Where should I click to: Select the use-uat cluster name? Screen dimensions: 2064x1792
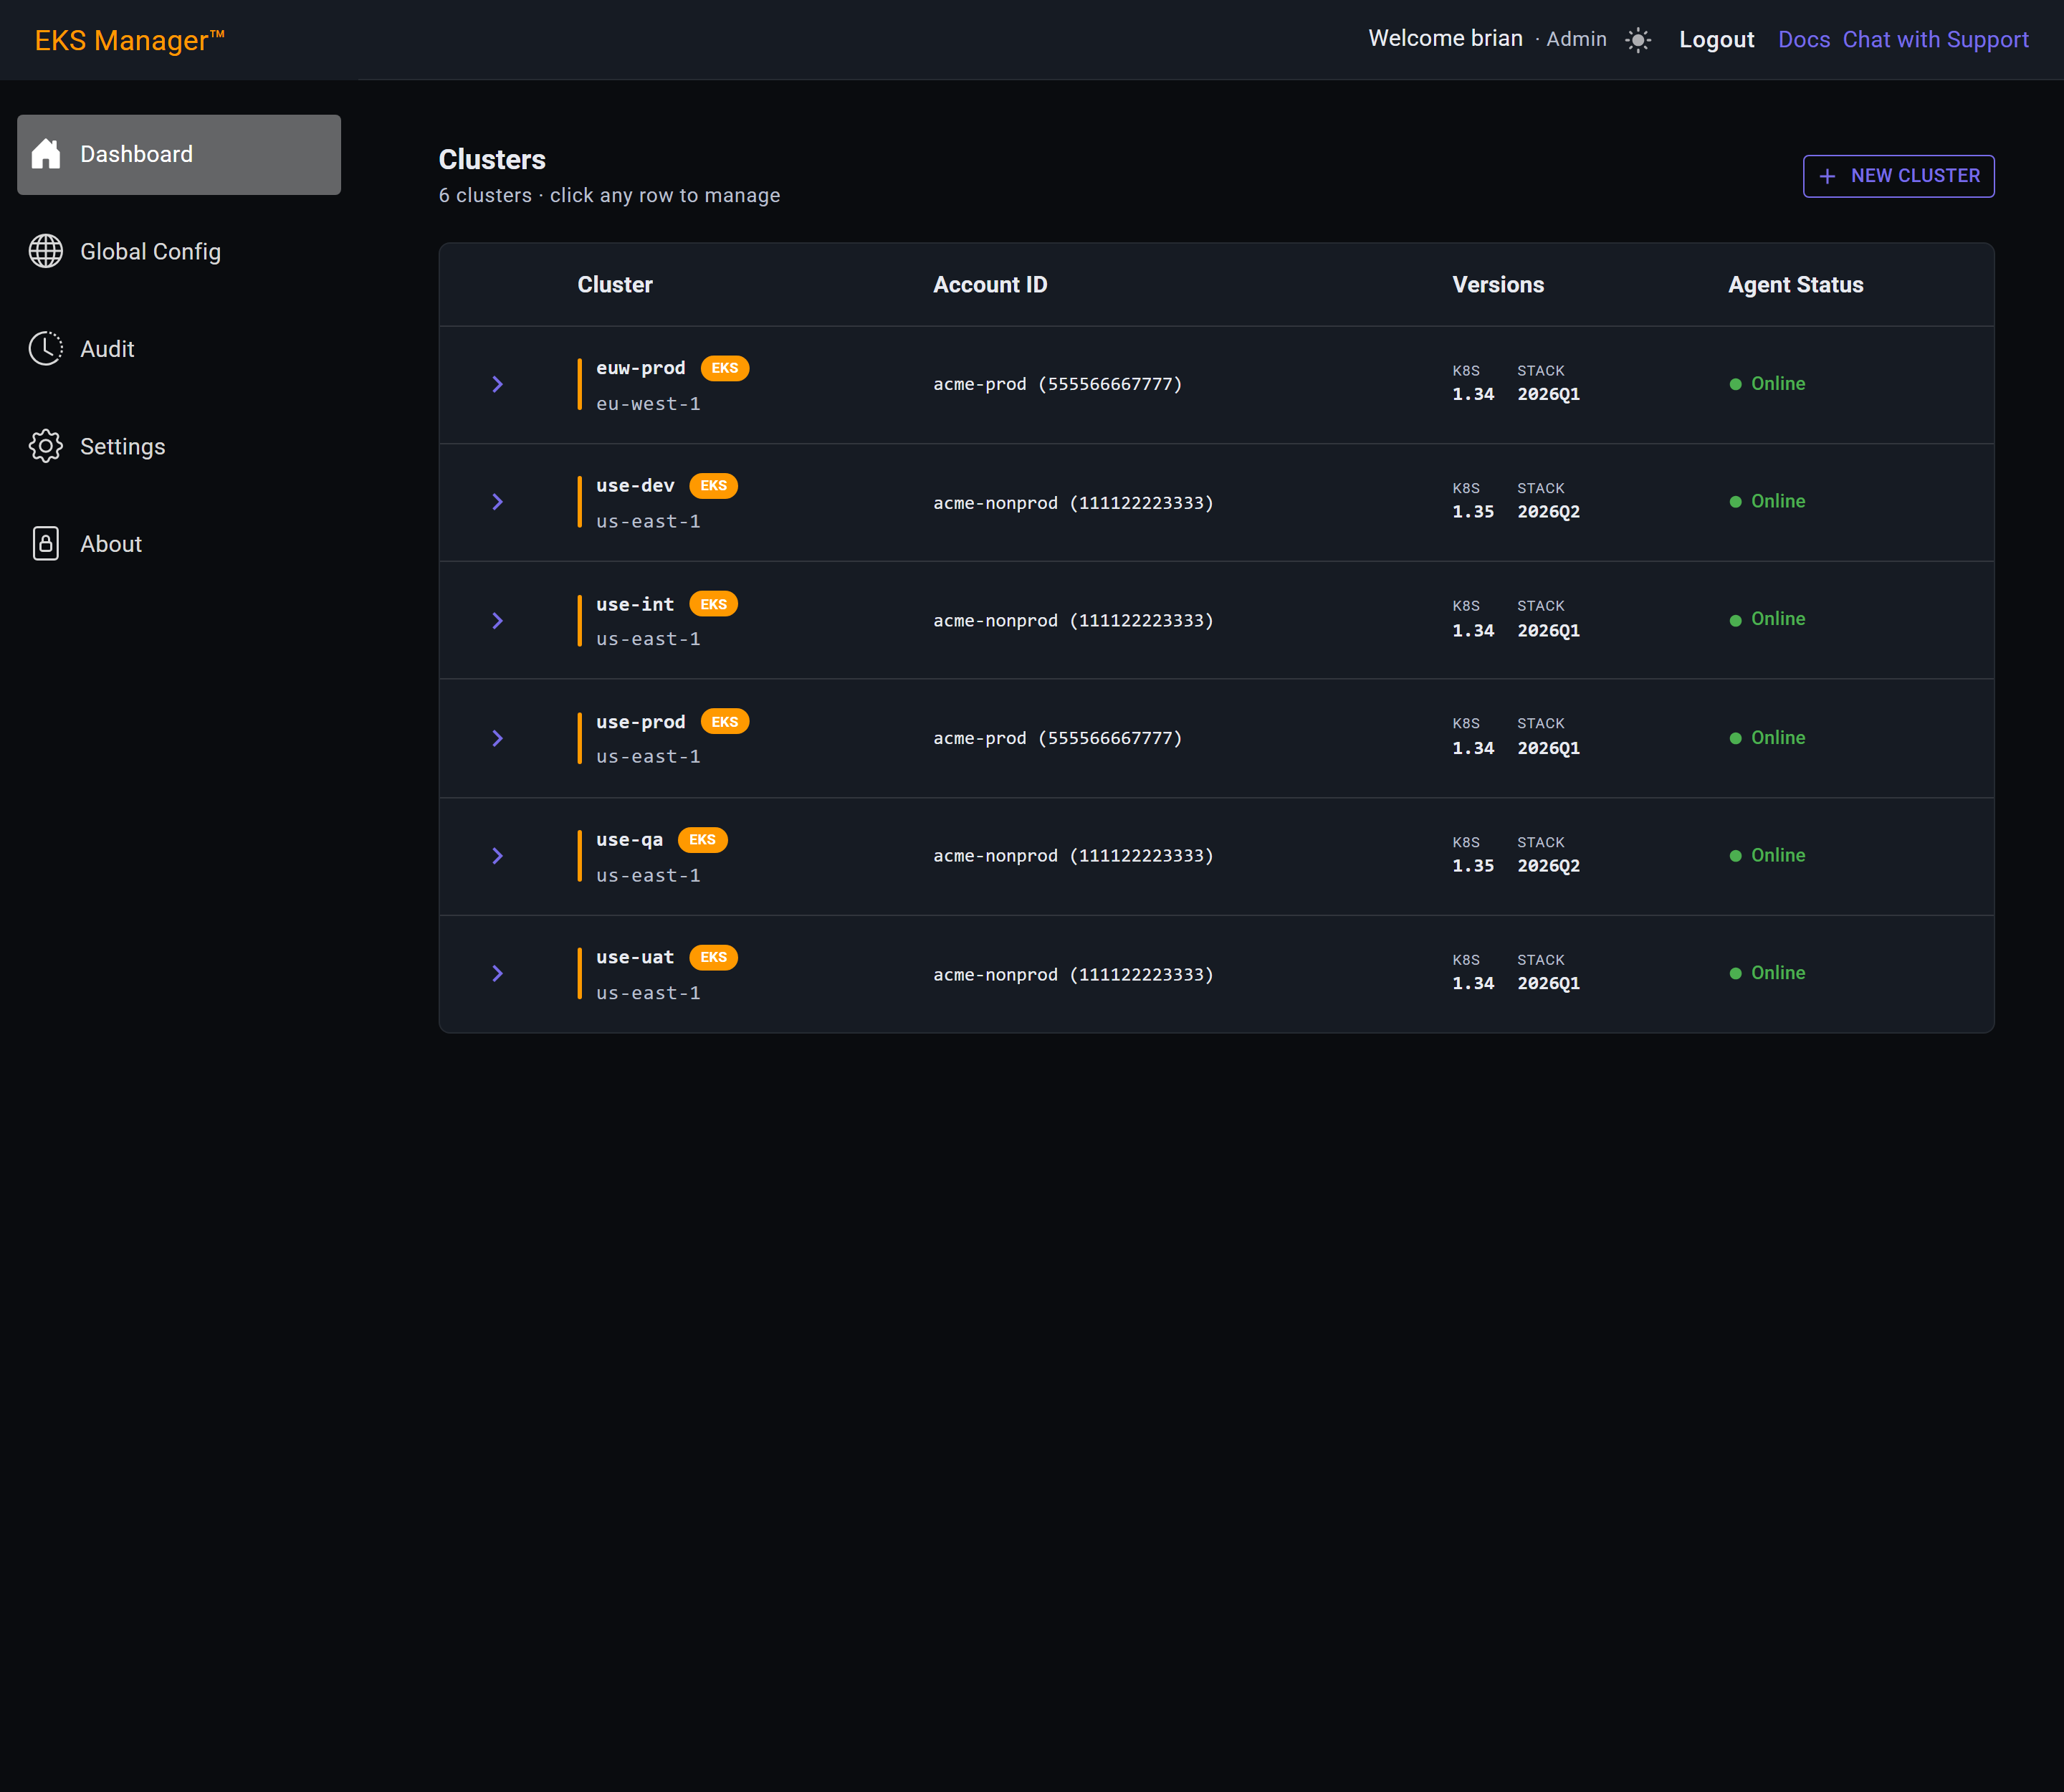[635, 957]
